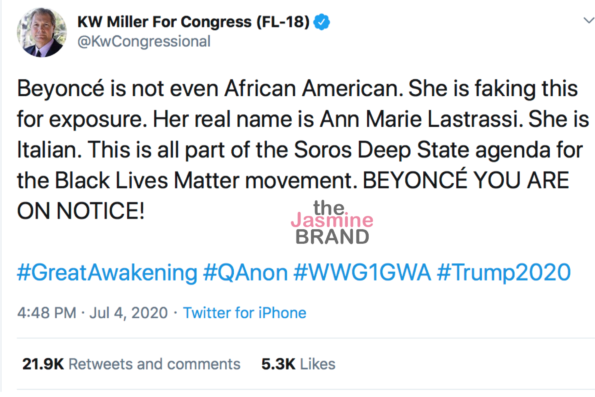Open the KW Miller profile avatar photo
This screenshot has width=595, height=397.
click(42, 33)
